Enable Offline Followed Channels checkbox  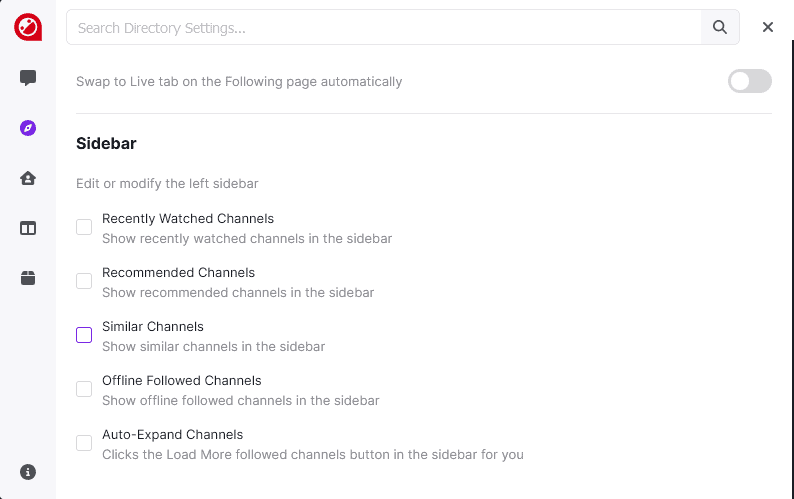coord(84,389)
